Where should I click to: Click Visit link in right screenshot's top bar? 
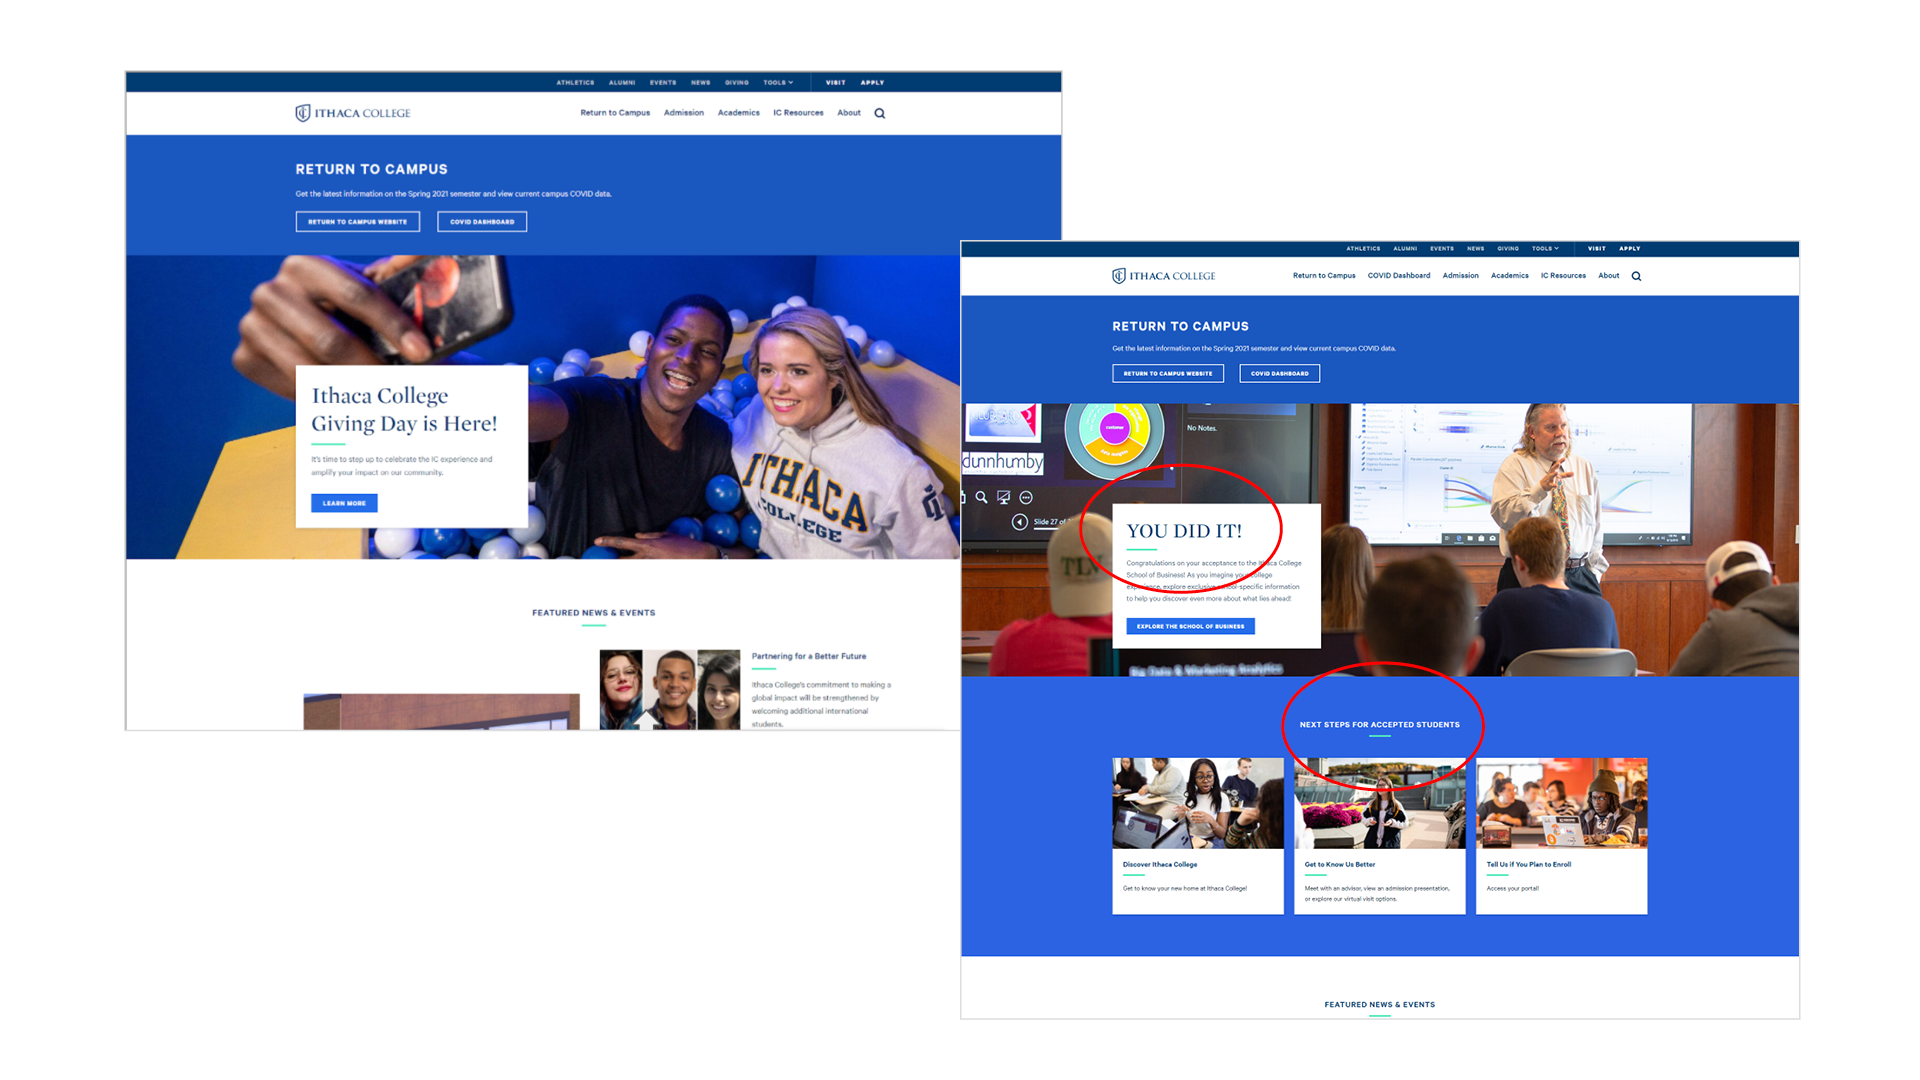[x=1596, y=249]
